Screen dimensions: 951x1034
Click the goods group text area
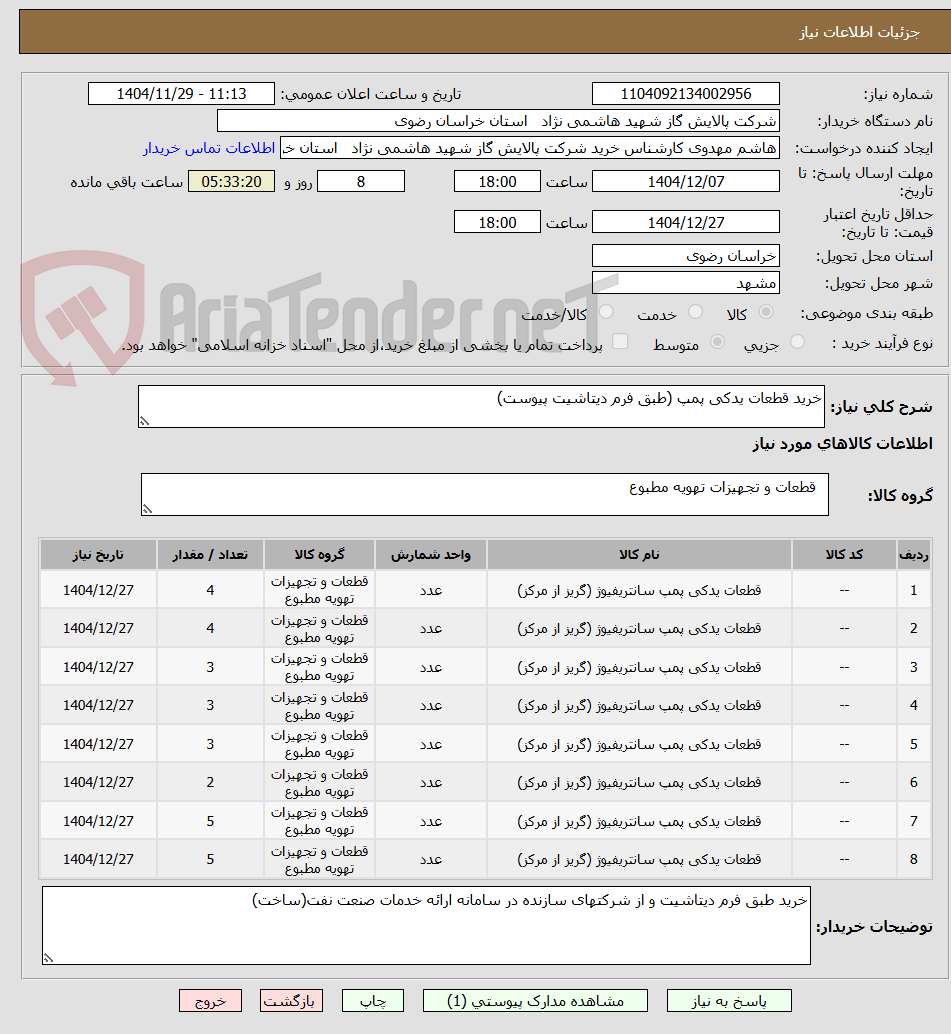(x=485, y=494)
